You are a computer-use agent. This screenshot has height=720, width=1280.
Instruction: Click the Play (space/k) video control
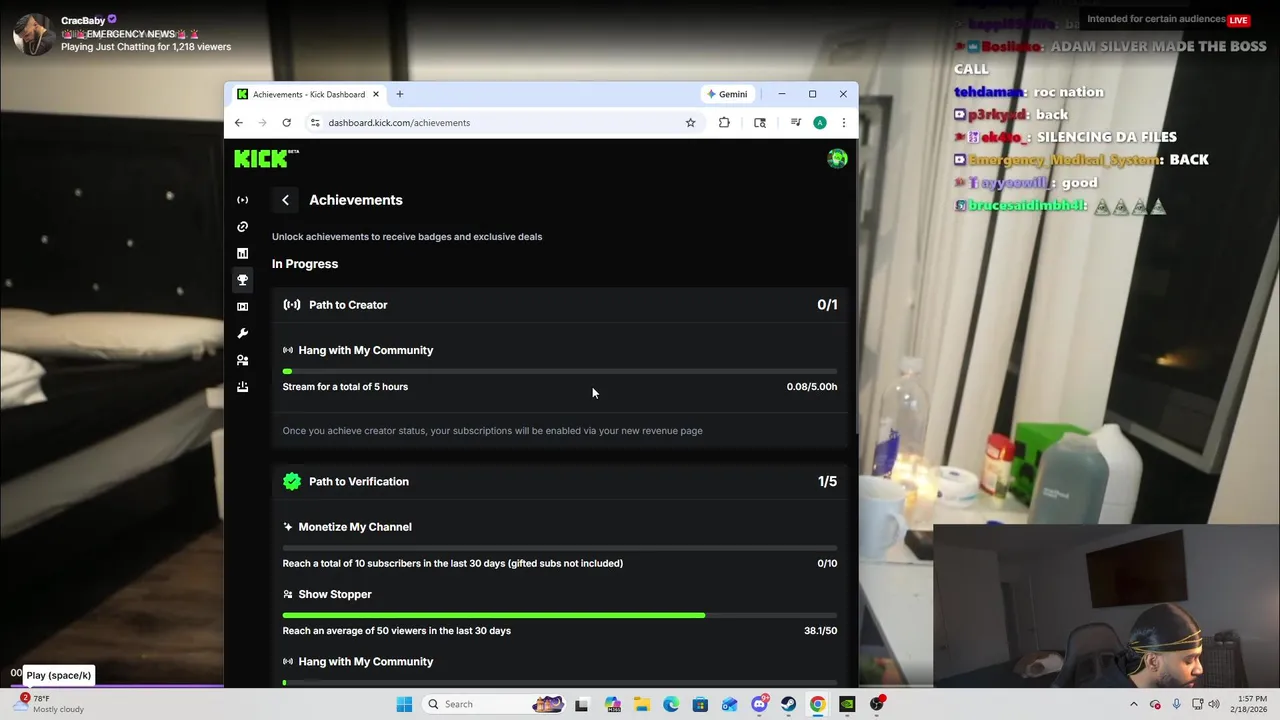(x=58, y=675)
